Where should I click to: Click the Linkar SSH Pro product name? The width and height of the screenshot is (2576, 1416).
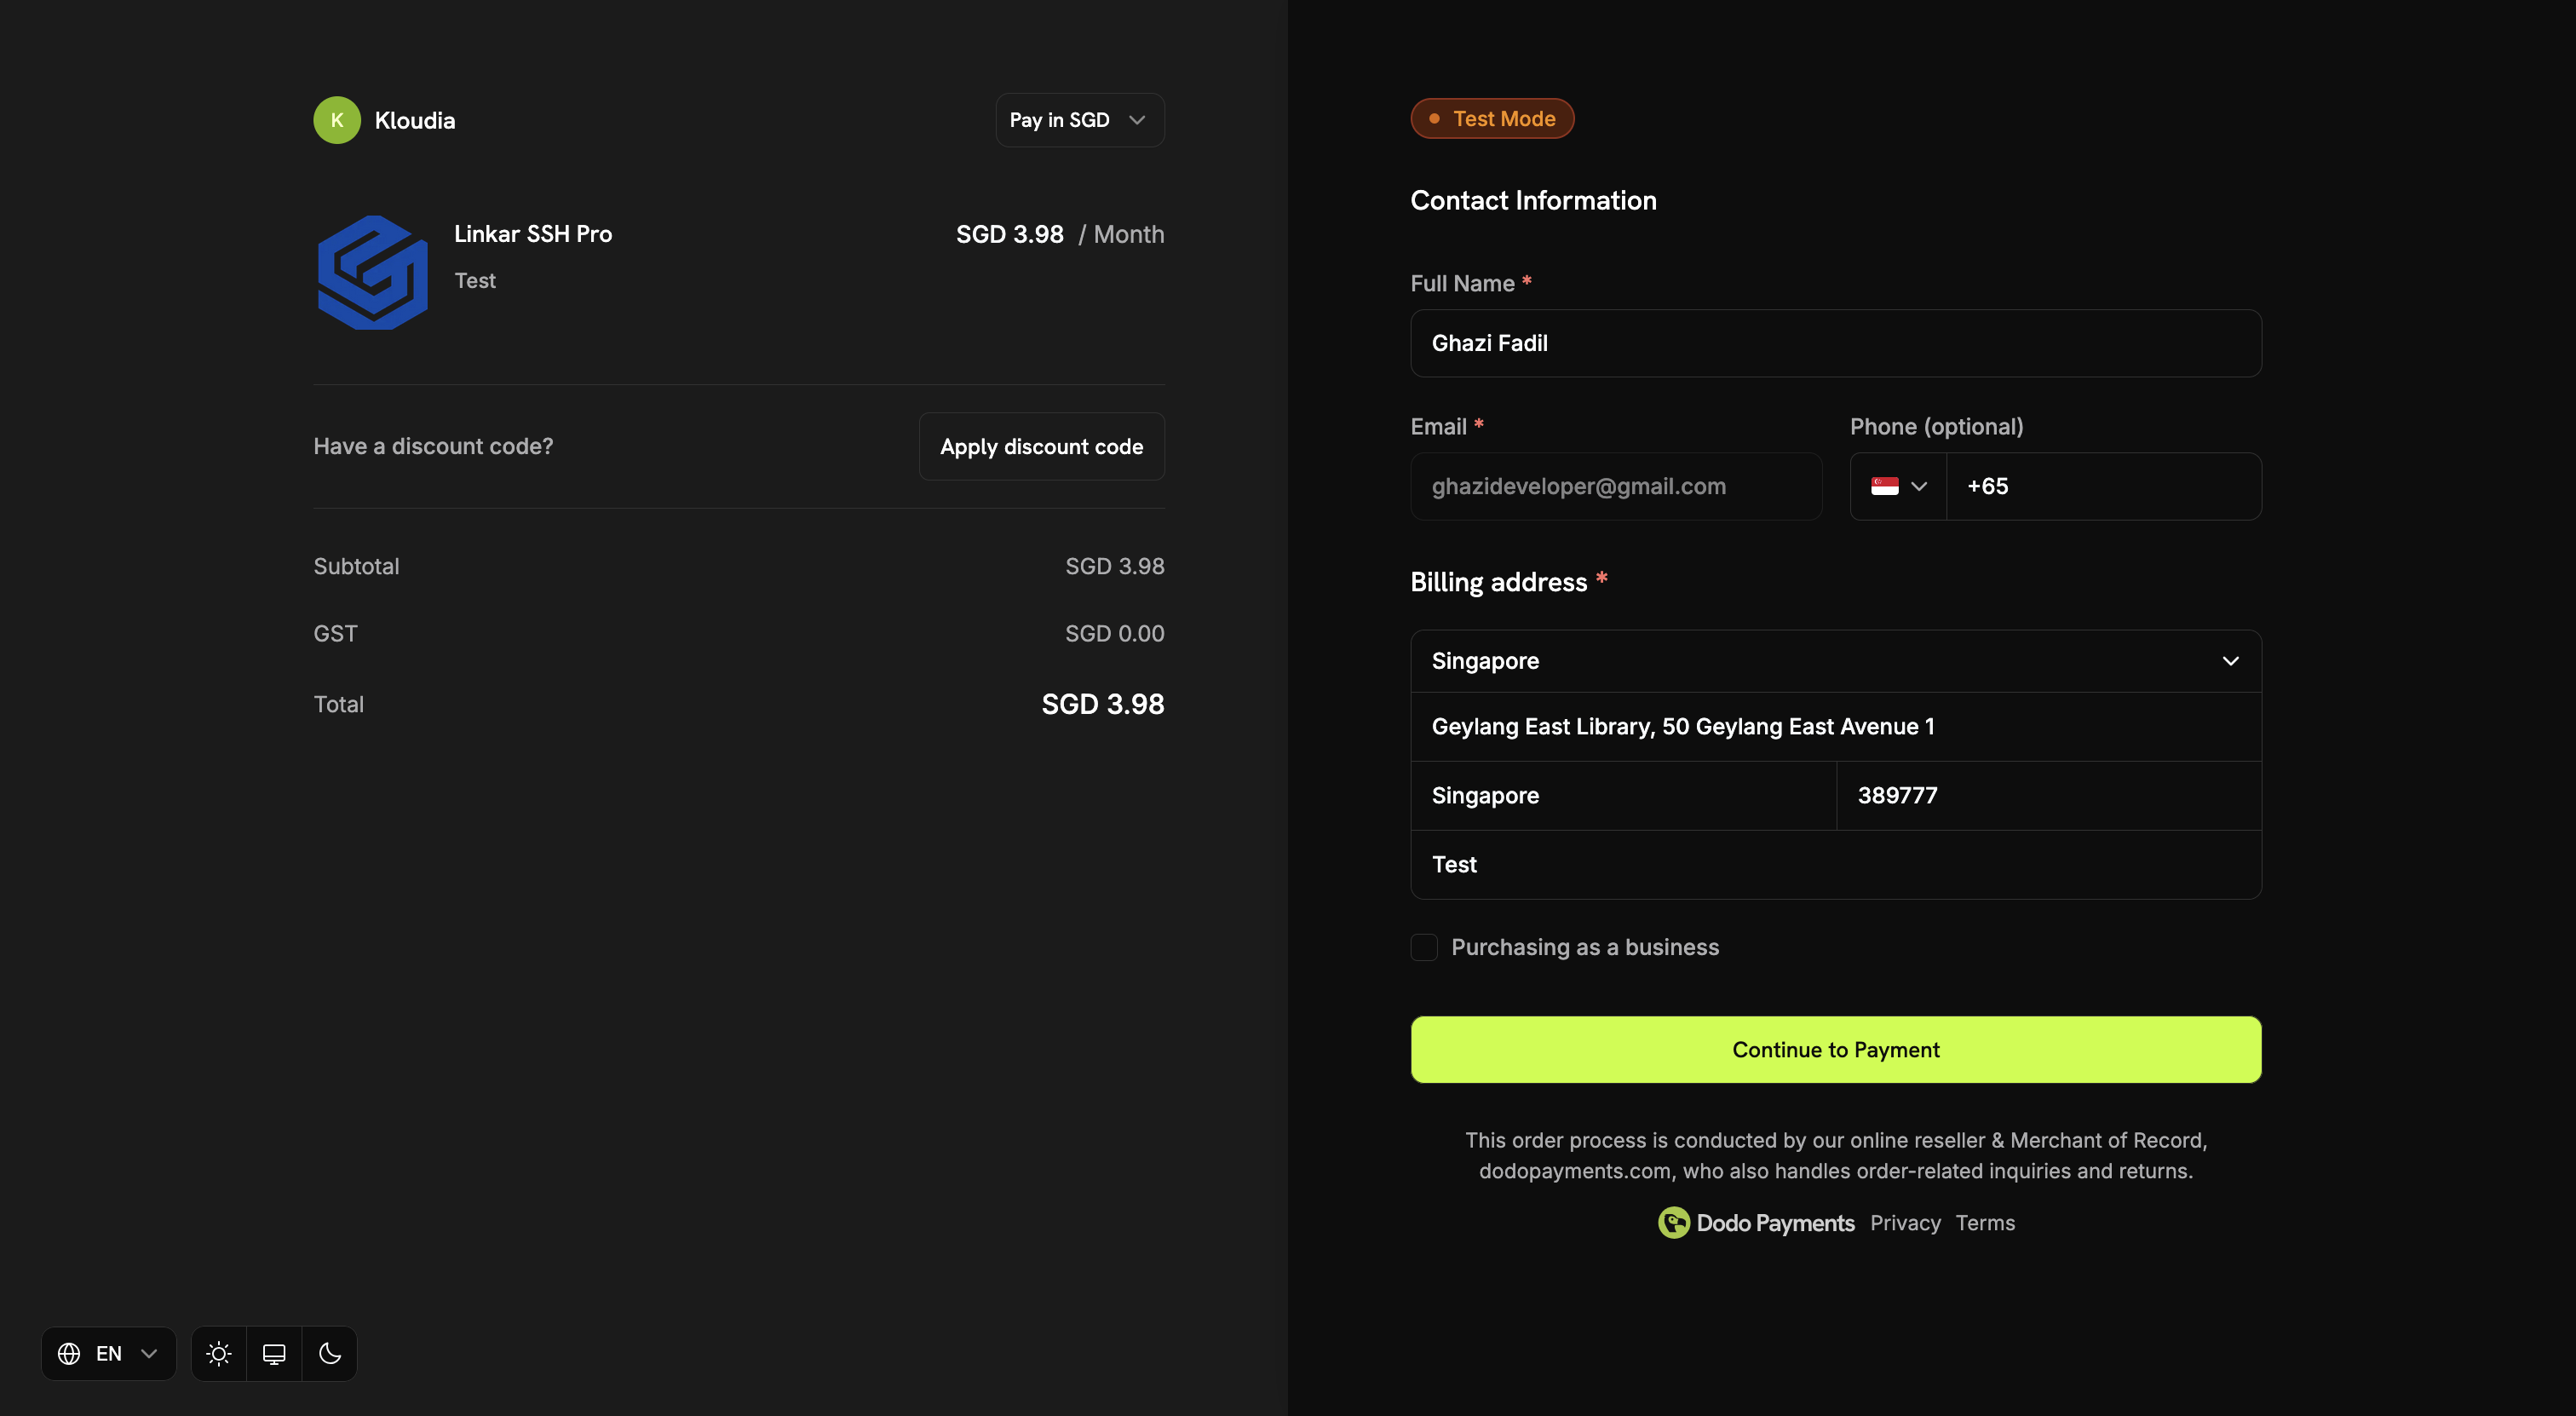click(533, 234)
